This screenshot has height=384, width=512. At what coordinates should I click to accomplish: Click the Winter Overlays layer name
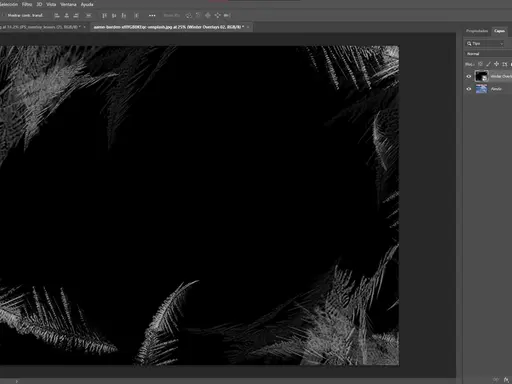[x=501, y=76]
